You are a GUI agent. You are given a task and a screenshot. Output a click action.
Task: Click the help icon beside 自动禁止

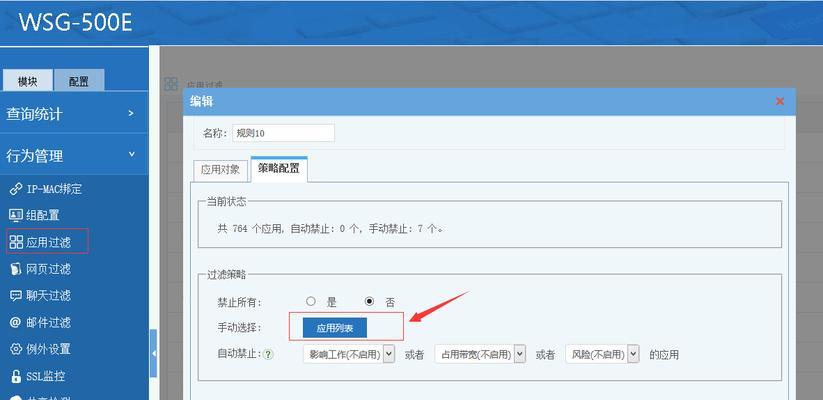[268, 354]
